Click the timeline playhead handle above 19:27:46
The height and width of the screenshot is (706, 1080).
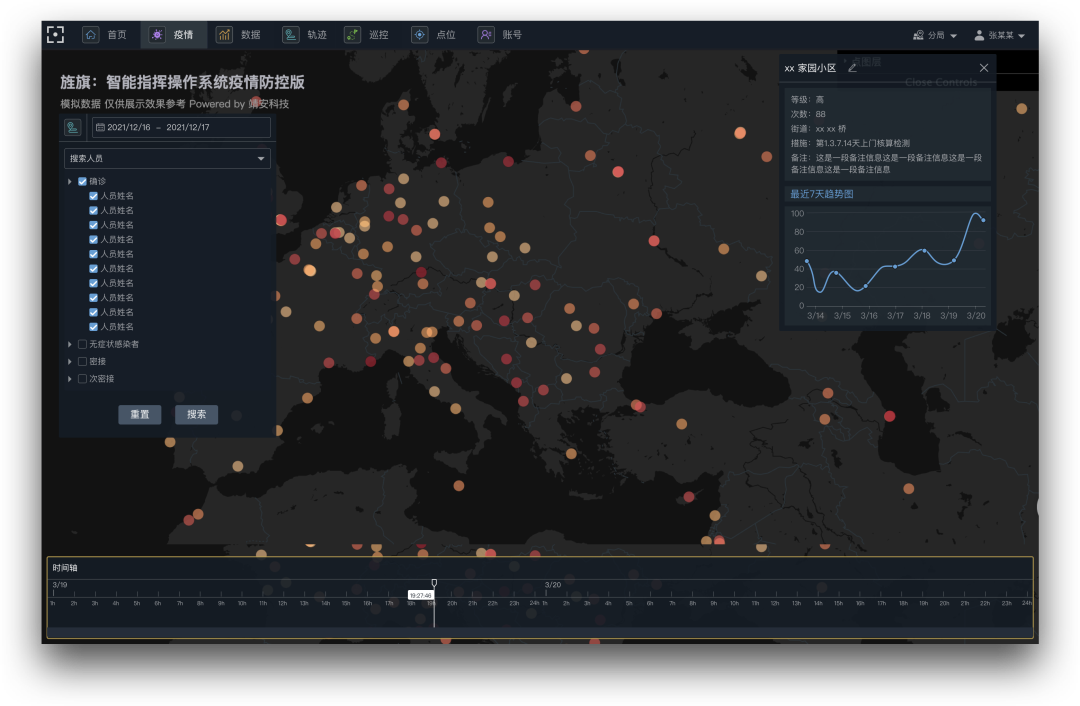tap(434, 583)
